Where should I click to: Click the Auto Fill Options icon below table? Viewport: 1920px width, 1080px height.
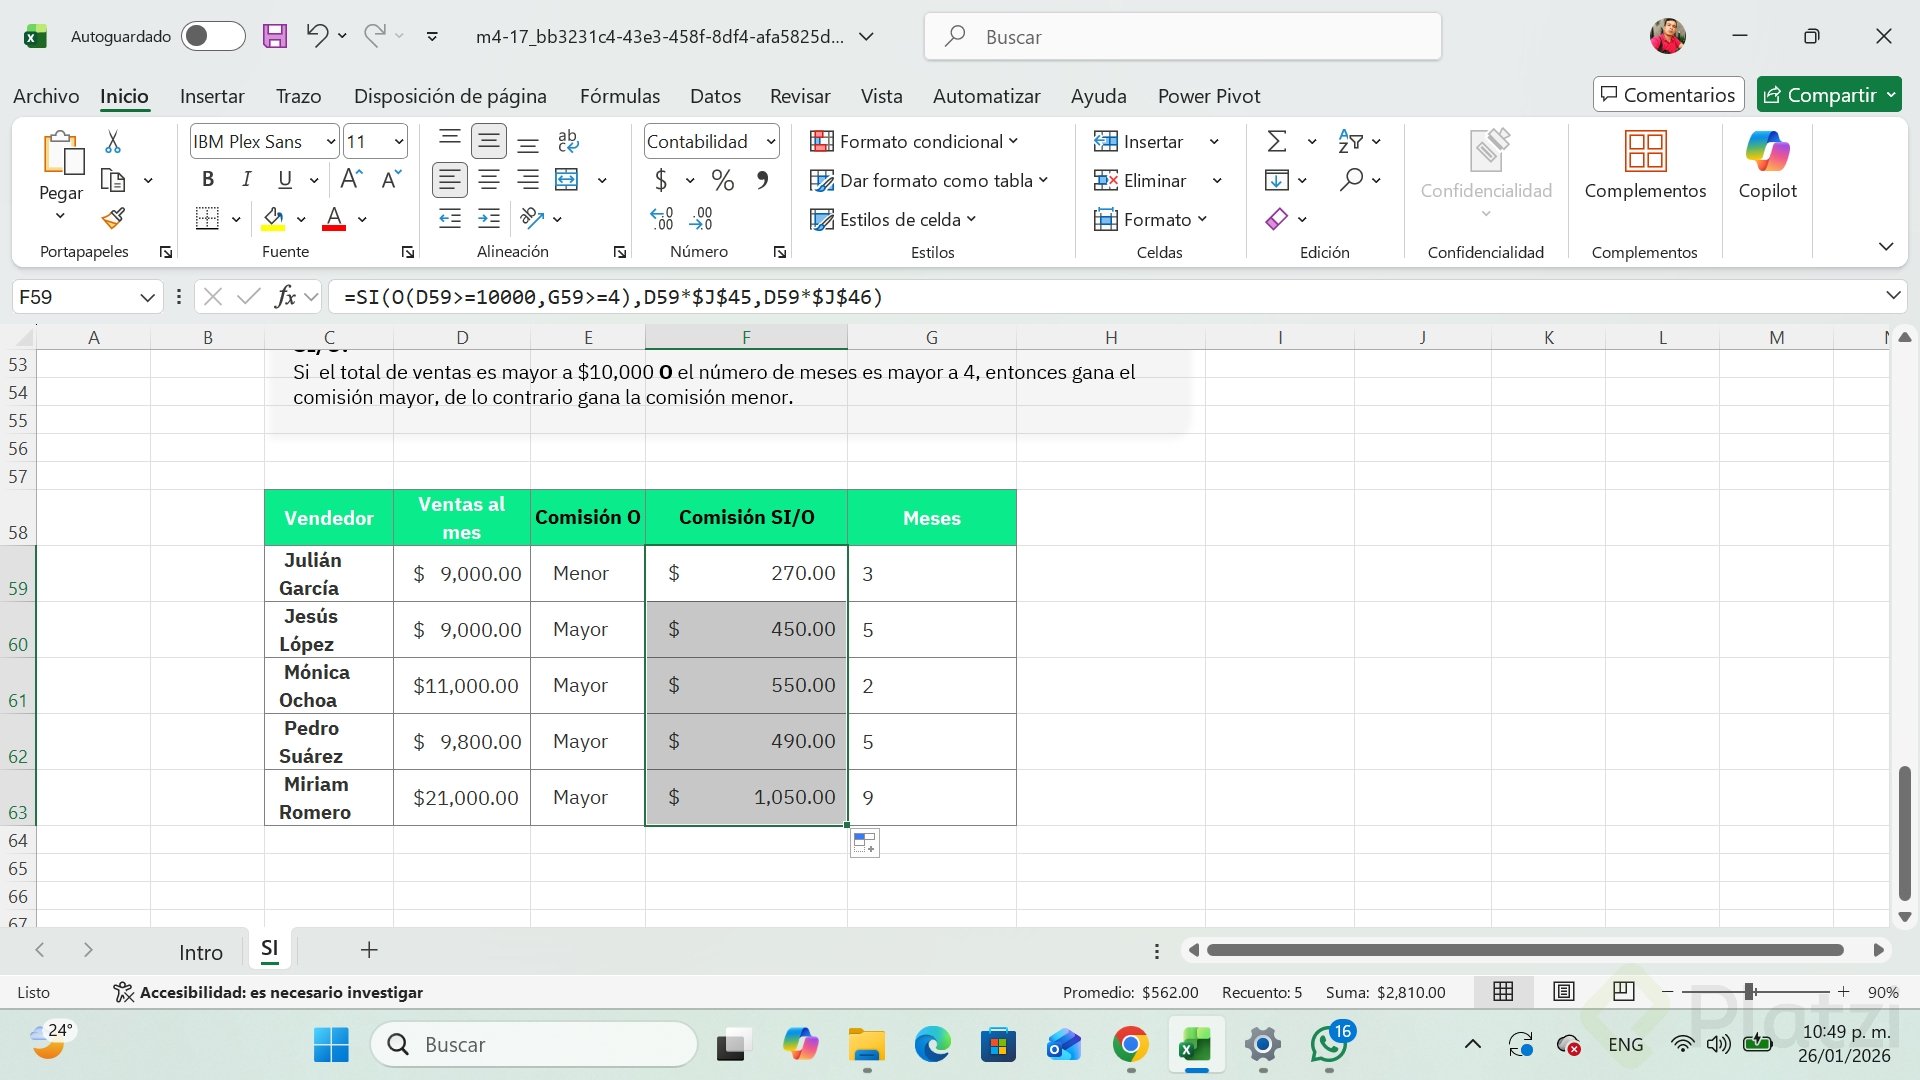pyautogui.click(x=865, y=843)
